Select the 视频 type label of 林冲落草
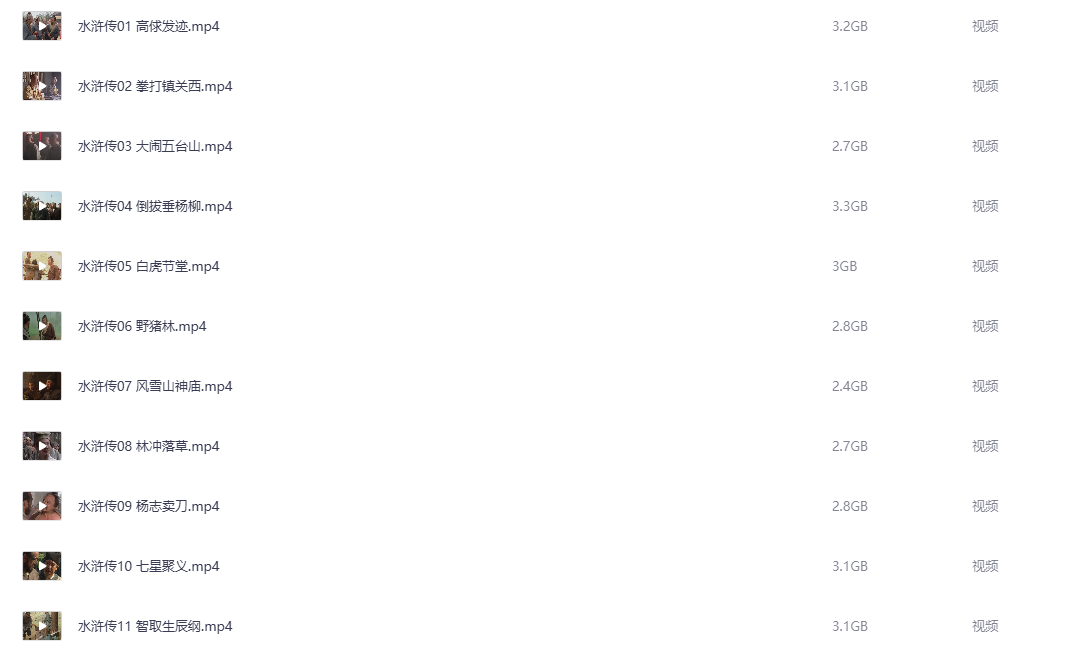 985,446
